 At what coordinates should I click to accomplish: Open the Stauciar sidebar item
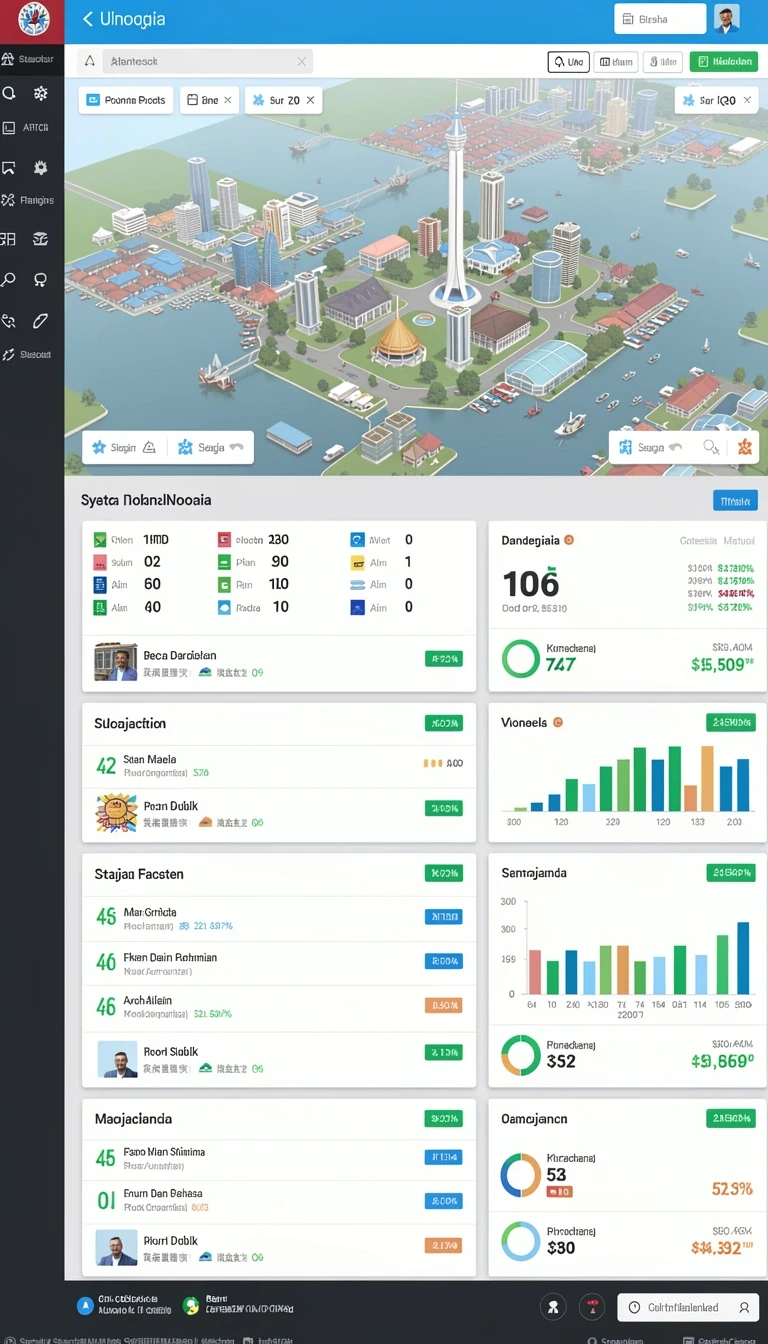coord(32,59)
